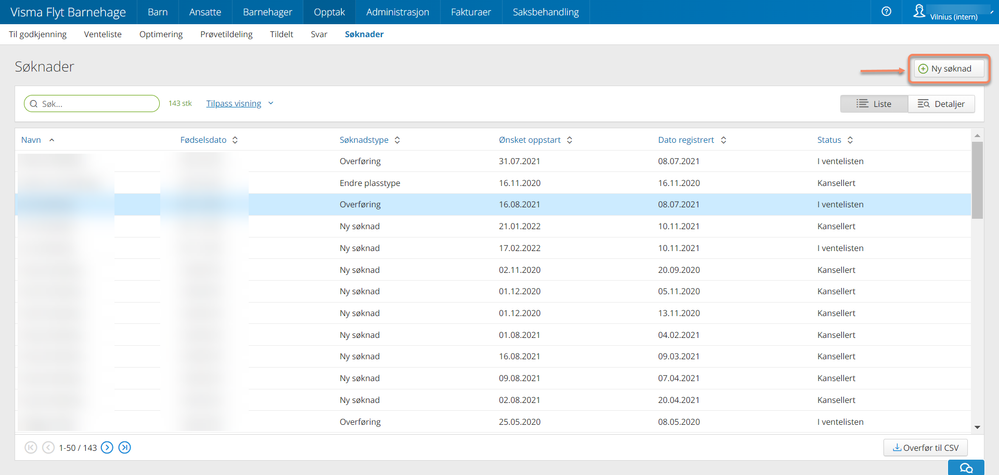This screenshot has height=475, width=999.
Task: Click the 21.01.2022 ønsket oppstart cell
Action: click(520, 226)
